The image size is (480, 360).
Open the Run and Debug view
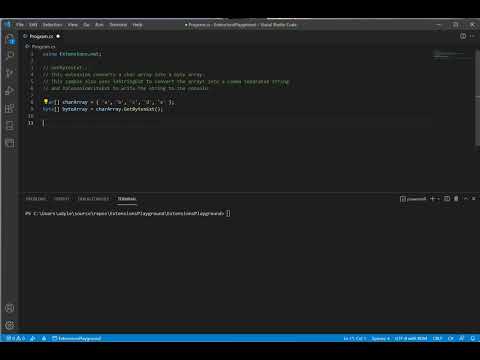coord(10,91)
